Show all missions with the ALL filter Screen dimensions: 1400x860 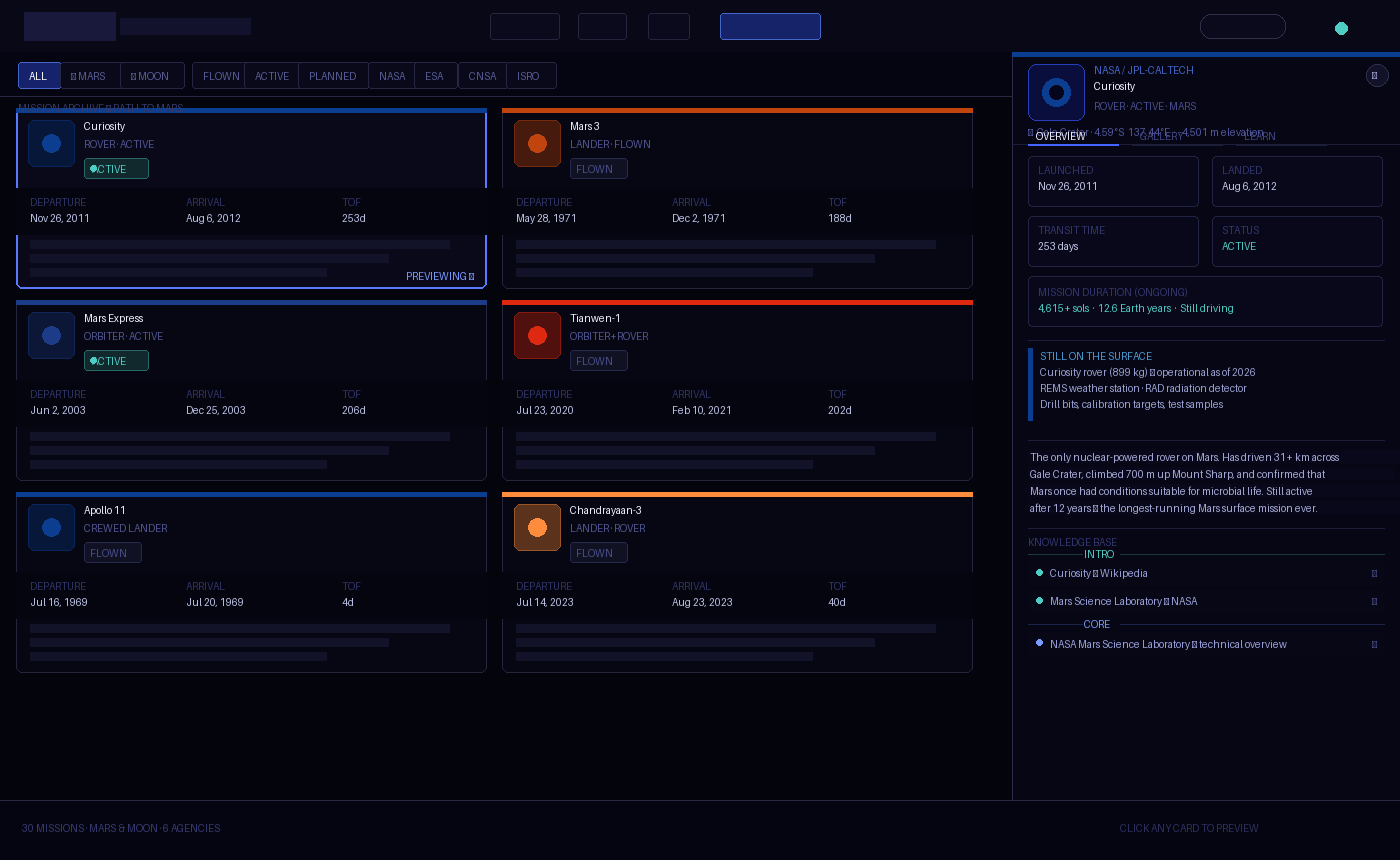[38, 76]
